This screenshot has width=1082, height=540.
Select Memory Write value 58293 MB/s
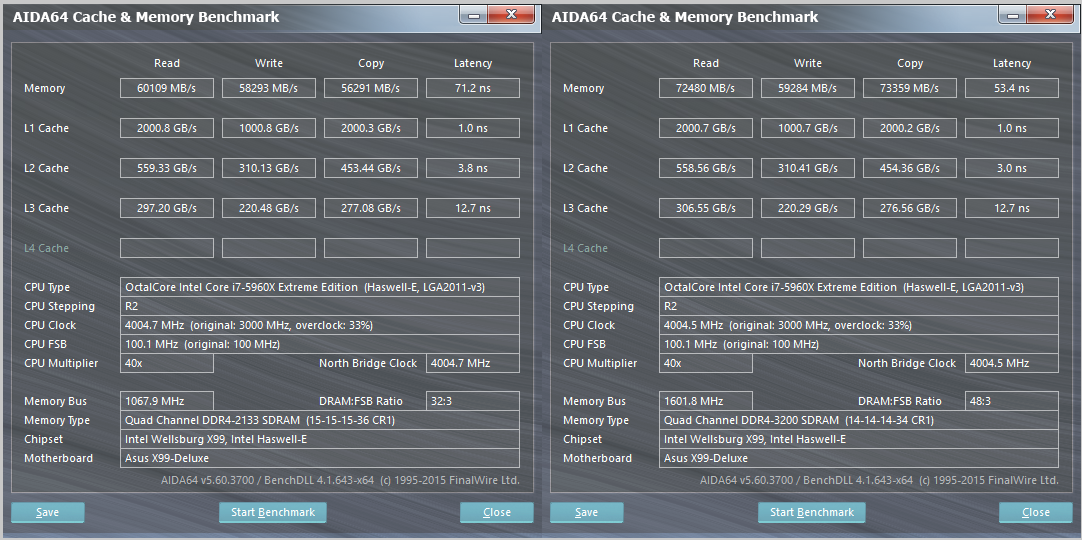click(x=269, y=88)
